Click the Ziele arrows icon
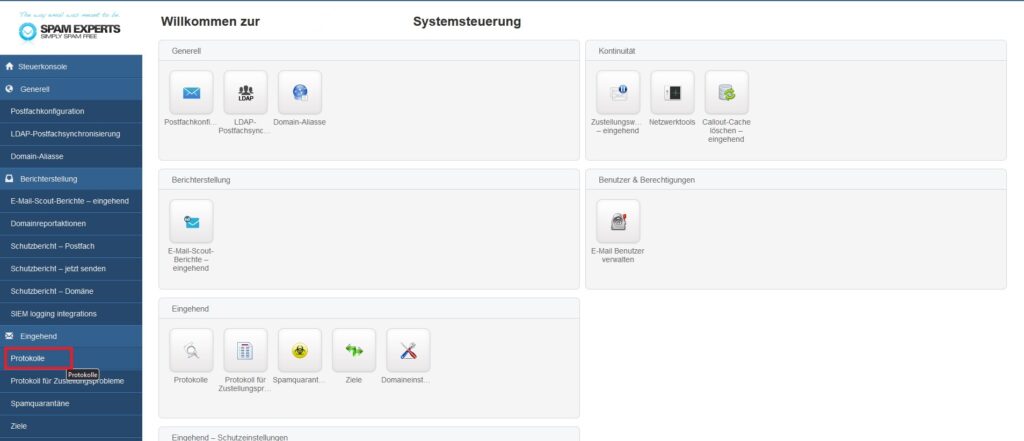The height and width of the screenshot is (441, 1024). (x=353, y=350)
